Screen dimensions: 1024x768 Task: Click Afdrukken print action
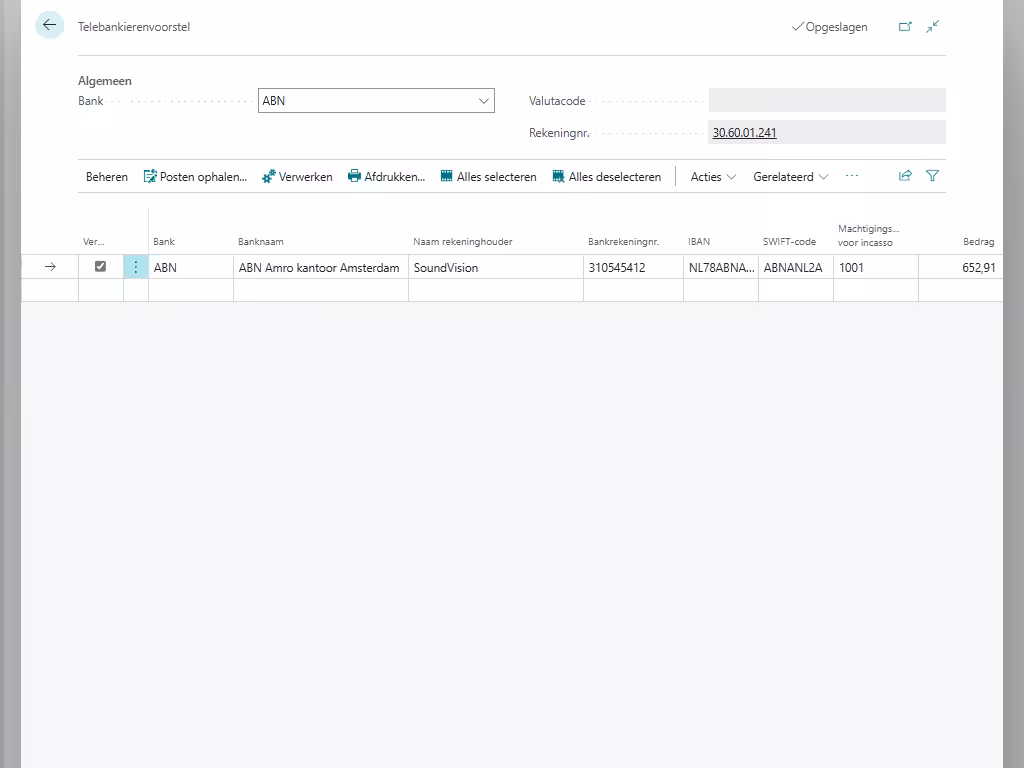pyautogui.click(x=386, y=177)
